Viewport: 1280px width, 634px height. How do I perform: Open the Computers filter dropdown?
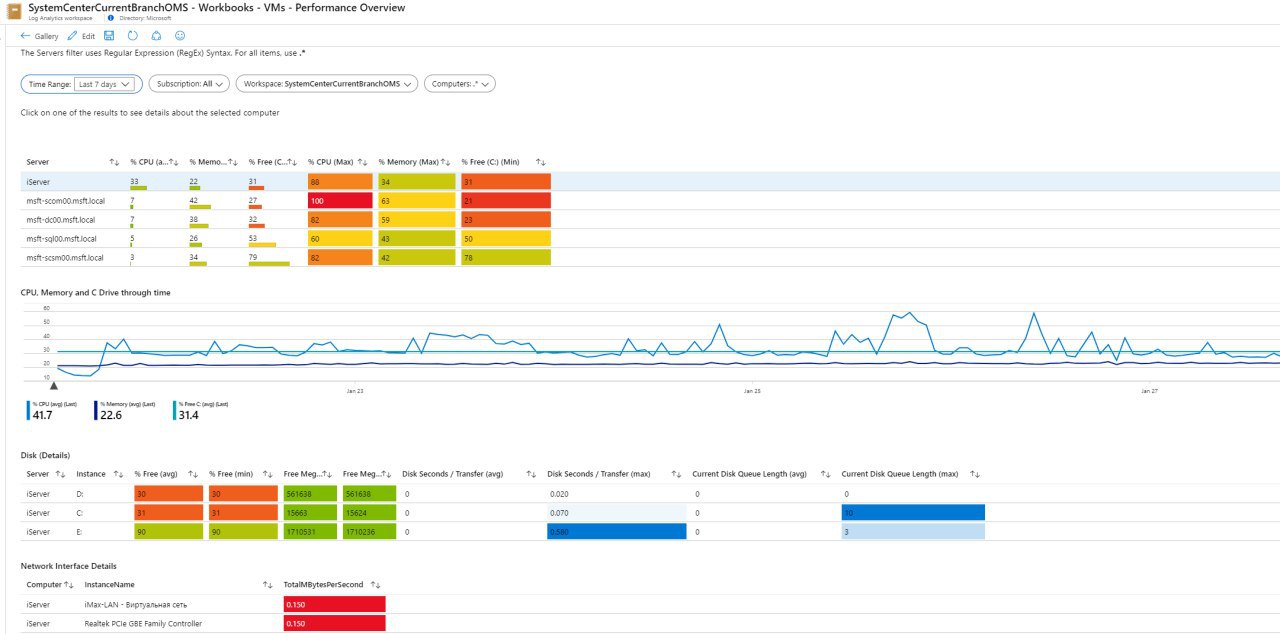coord(460,84)
